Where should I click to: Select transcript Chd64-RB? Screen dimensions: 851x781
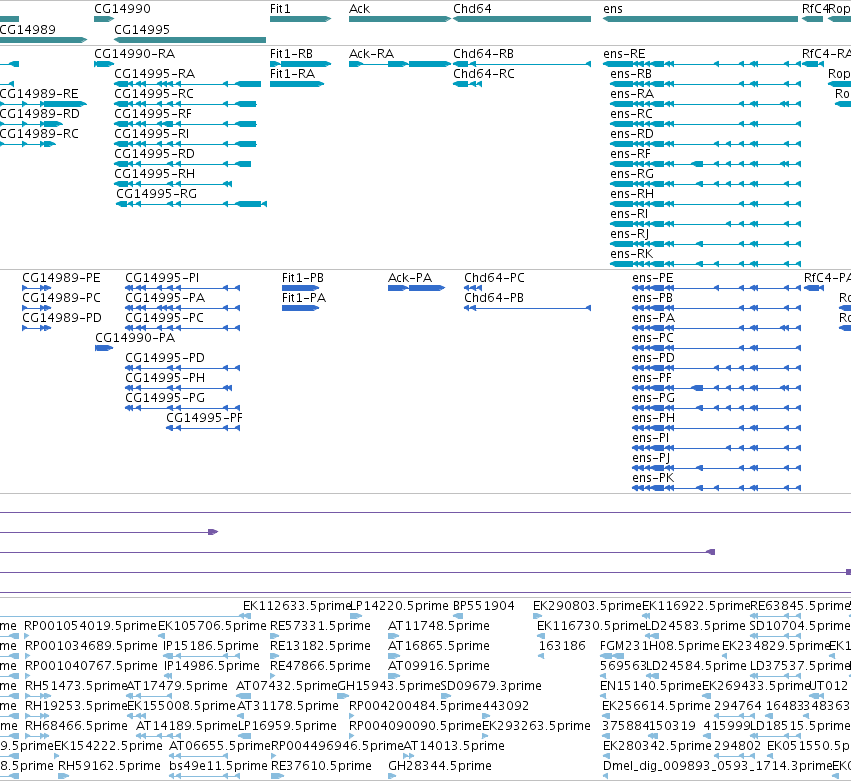click(484, 54)
